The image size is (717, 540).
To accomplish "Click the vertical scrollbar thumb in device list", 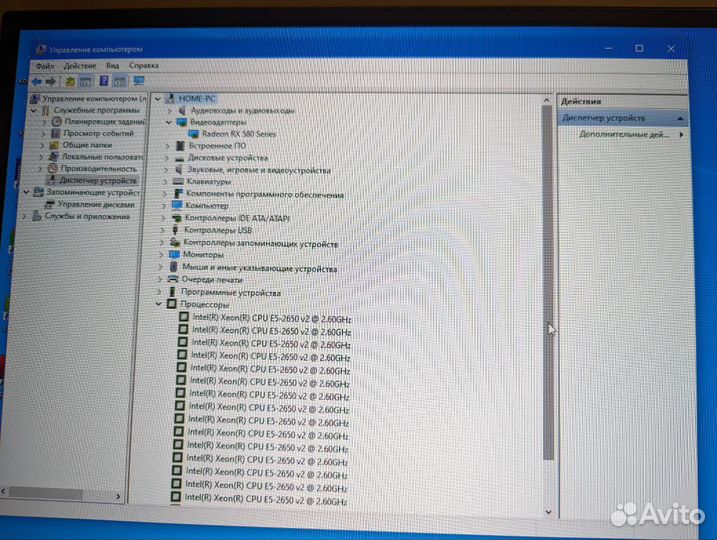I will coord(548,283).
